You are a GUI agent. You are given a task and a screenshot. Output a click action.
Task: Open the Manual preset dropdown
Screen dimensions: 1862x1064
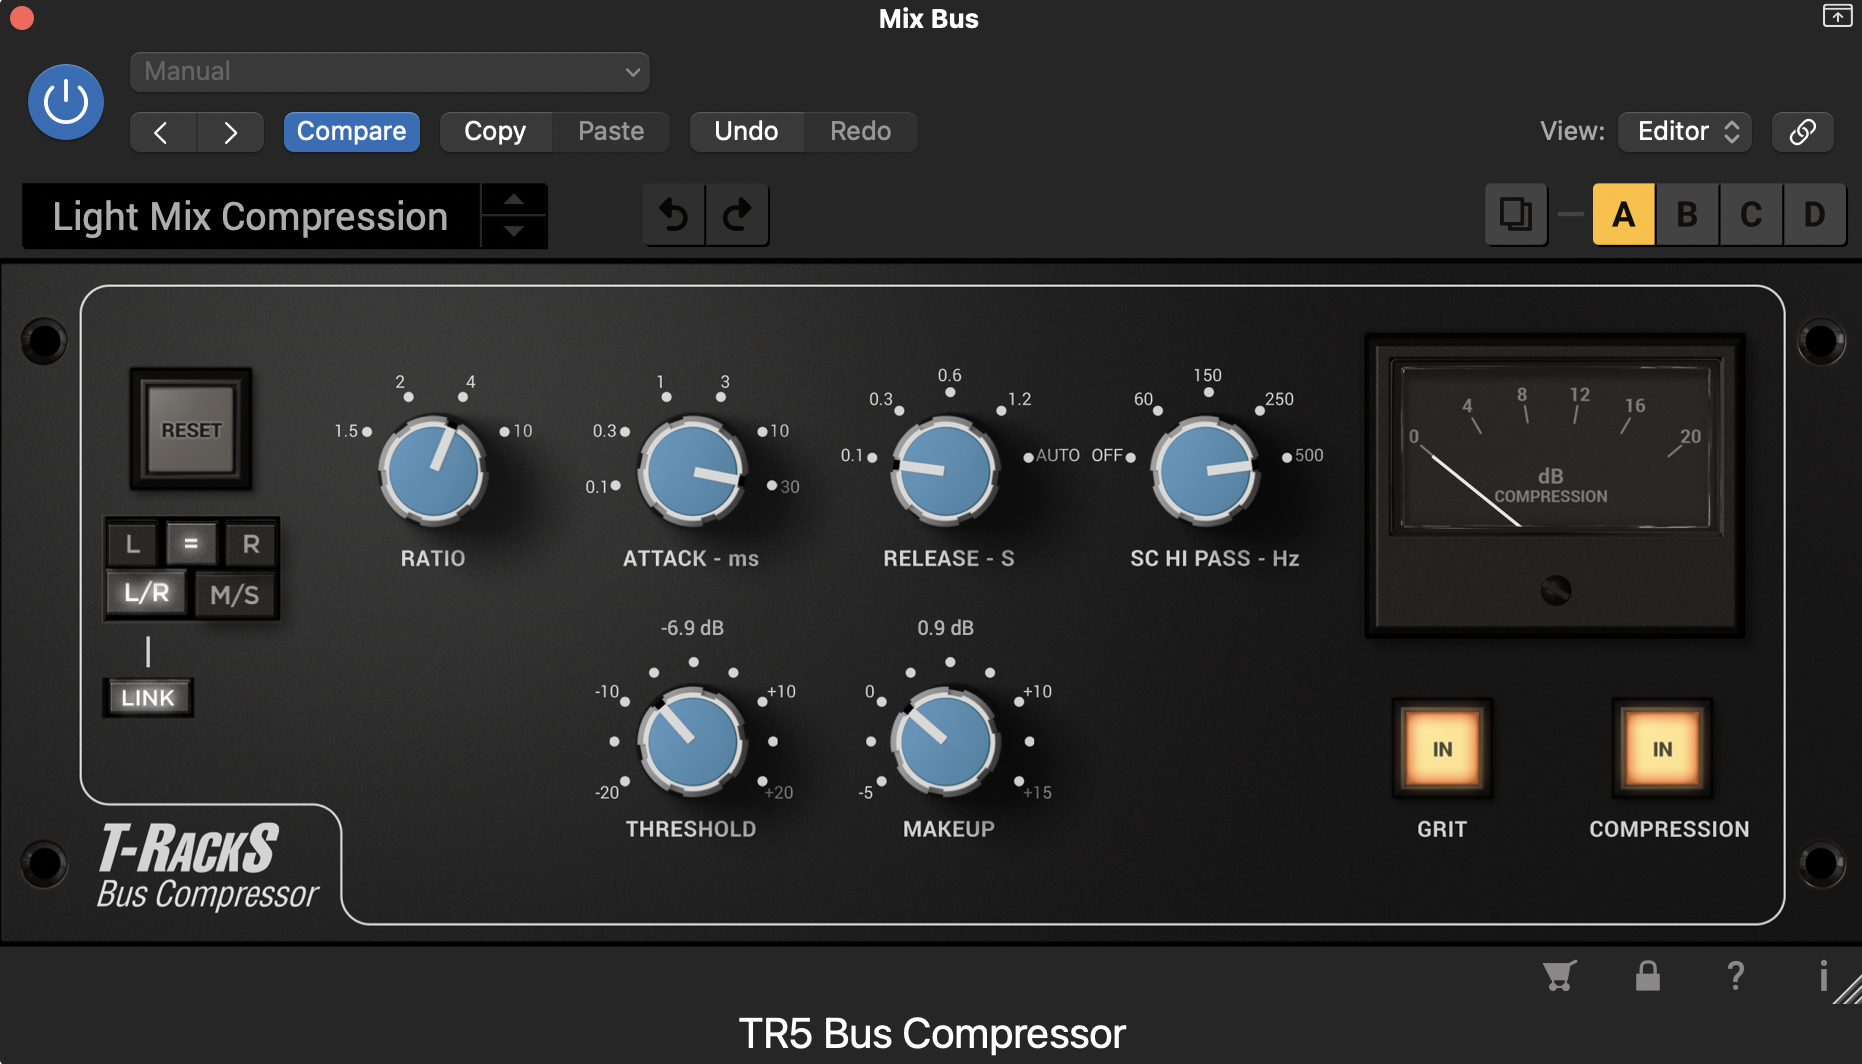(x=390, y=72)
